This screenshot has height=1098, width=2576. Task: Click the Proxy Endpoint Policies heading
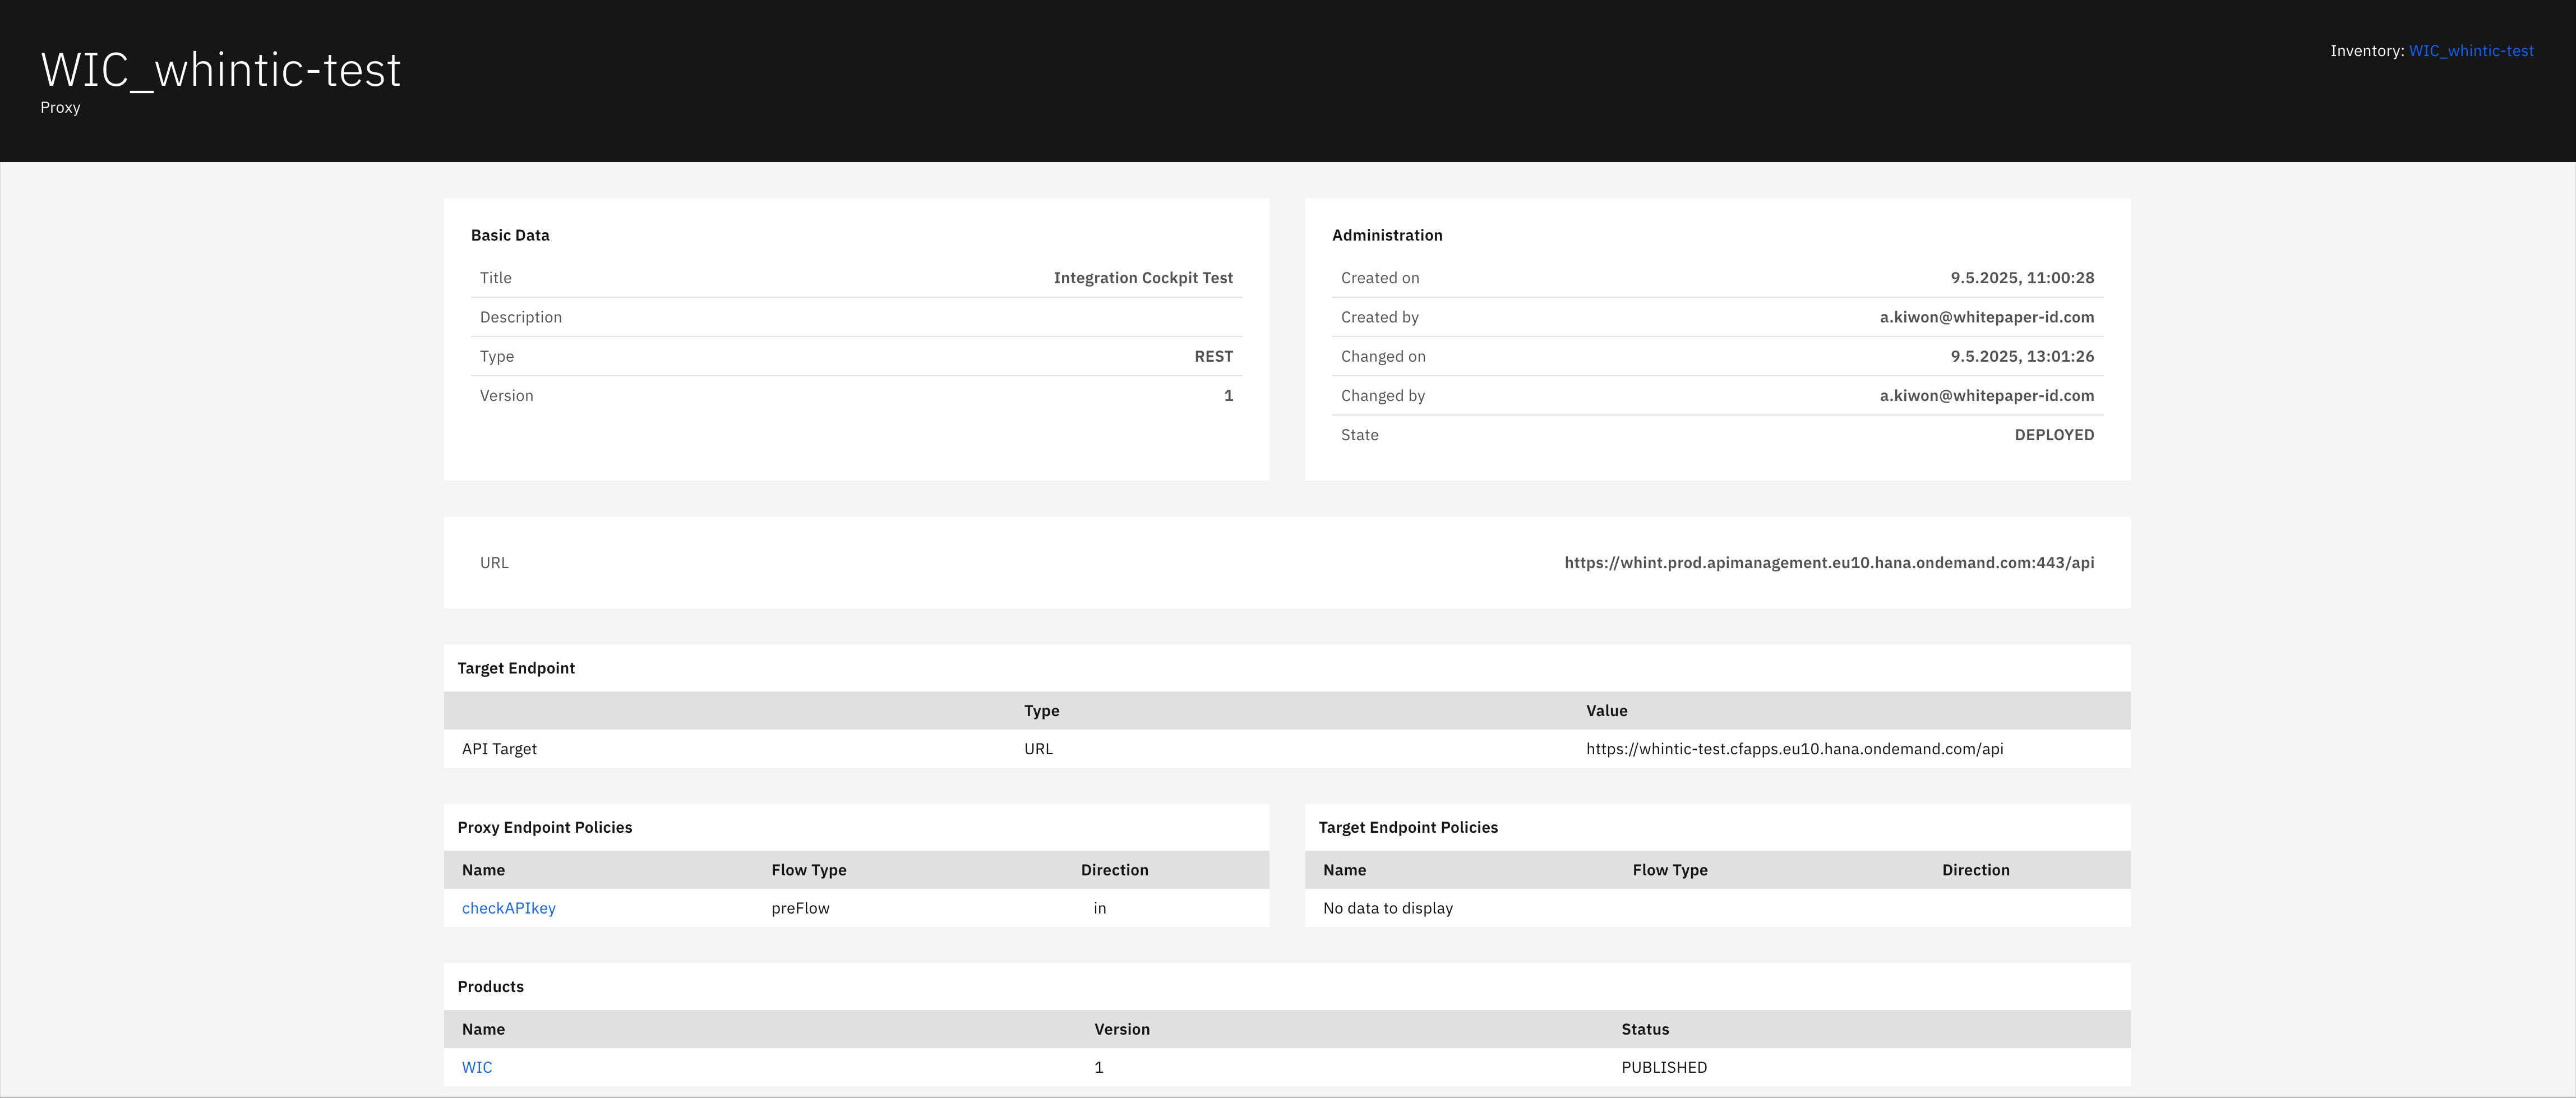(x=544, y=827)
